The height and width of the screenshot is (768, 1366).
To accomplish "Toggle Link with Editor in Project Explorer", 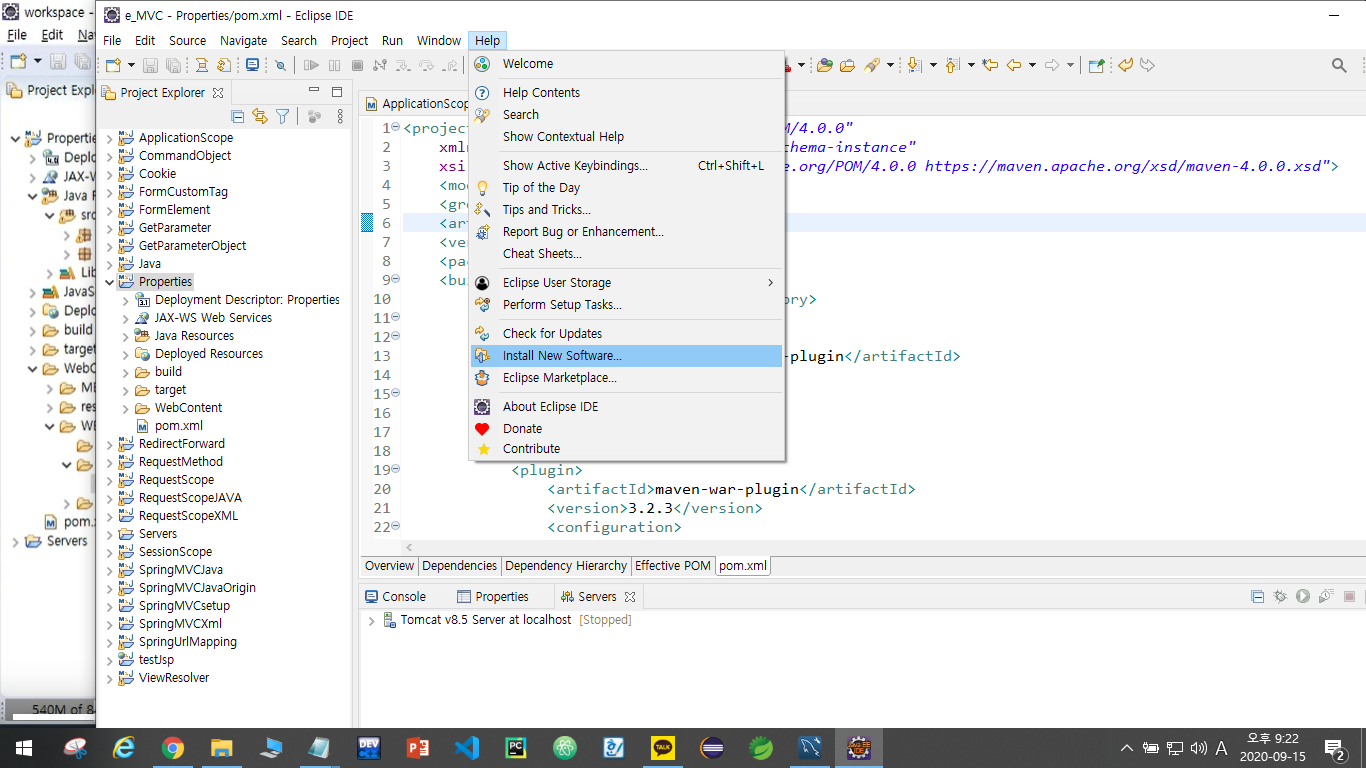I will tap(260, 117).
